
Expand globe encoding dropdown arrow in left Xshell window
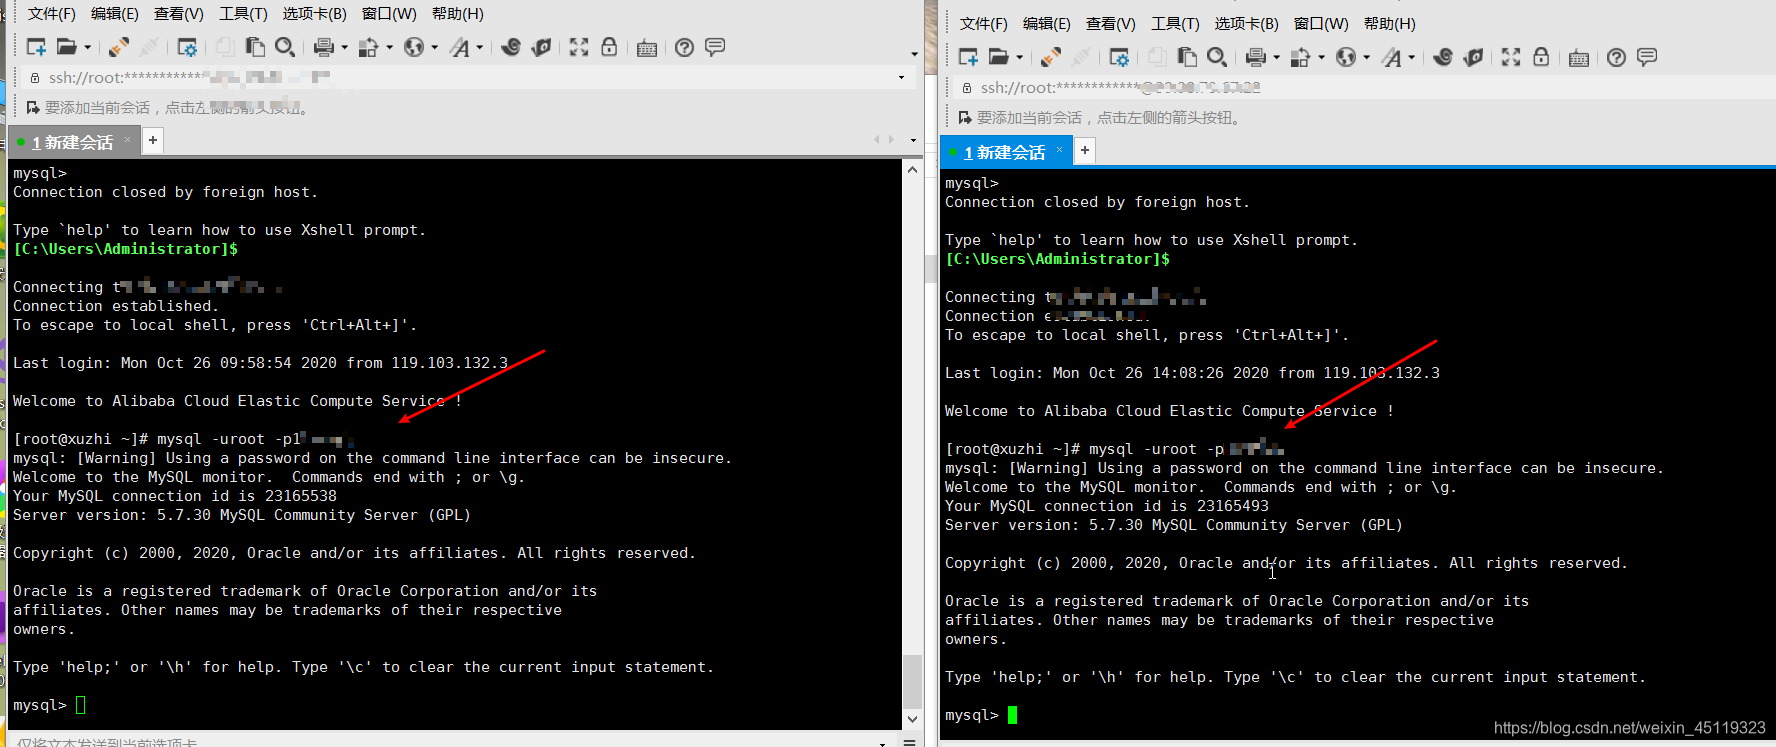click(x=434, y=47)
